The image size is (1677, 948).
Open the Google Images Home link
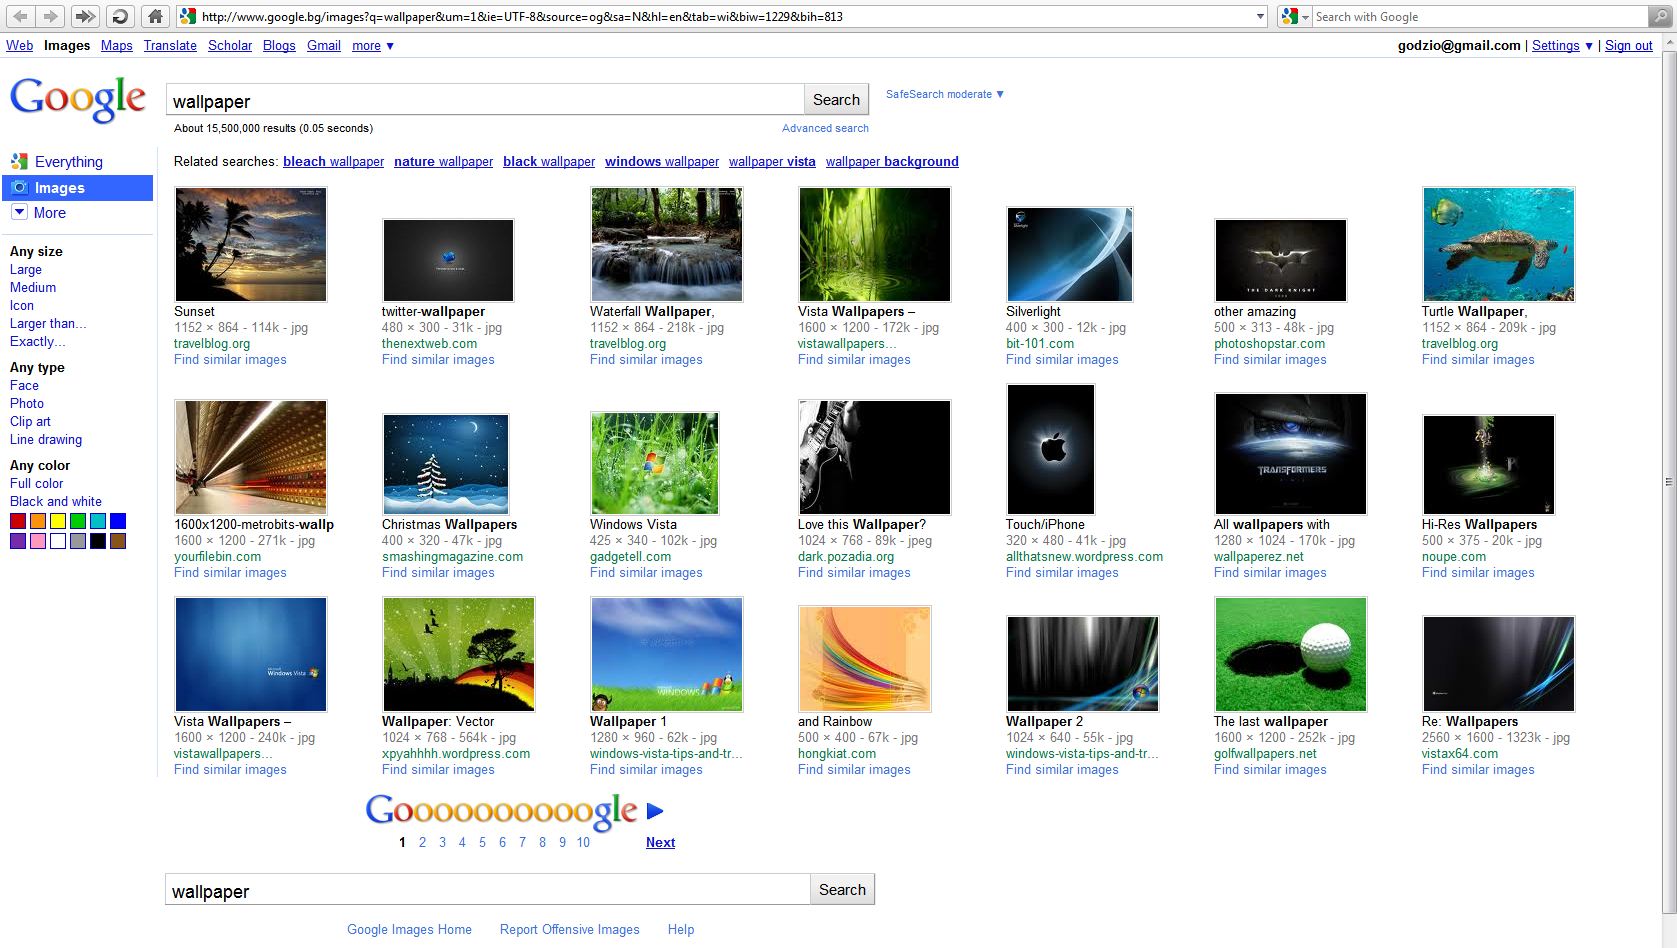tap(409, 930)
